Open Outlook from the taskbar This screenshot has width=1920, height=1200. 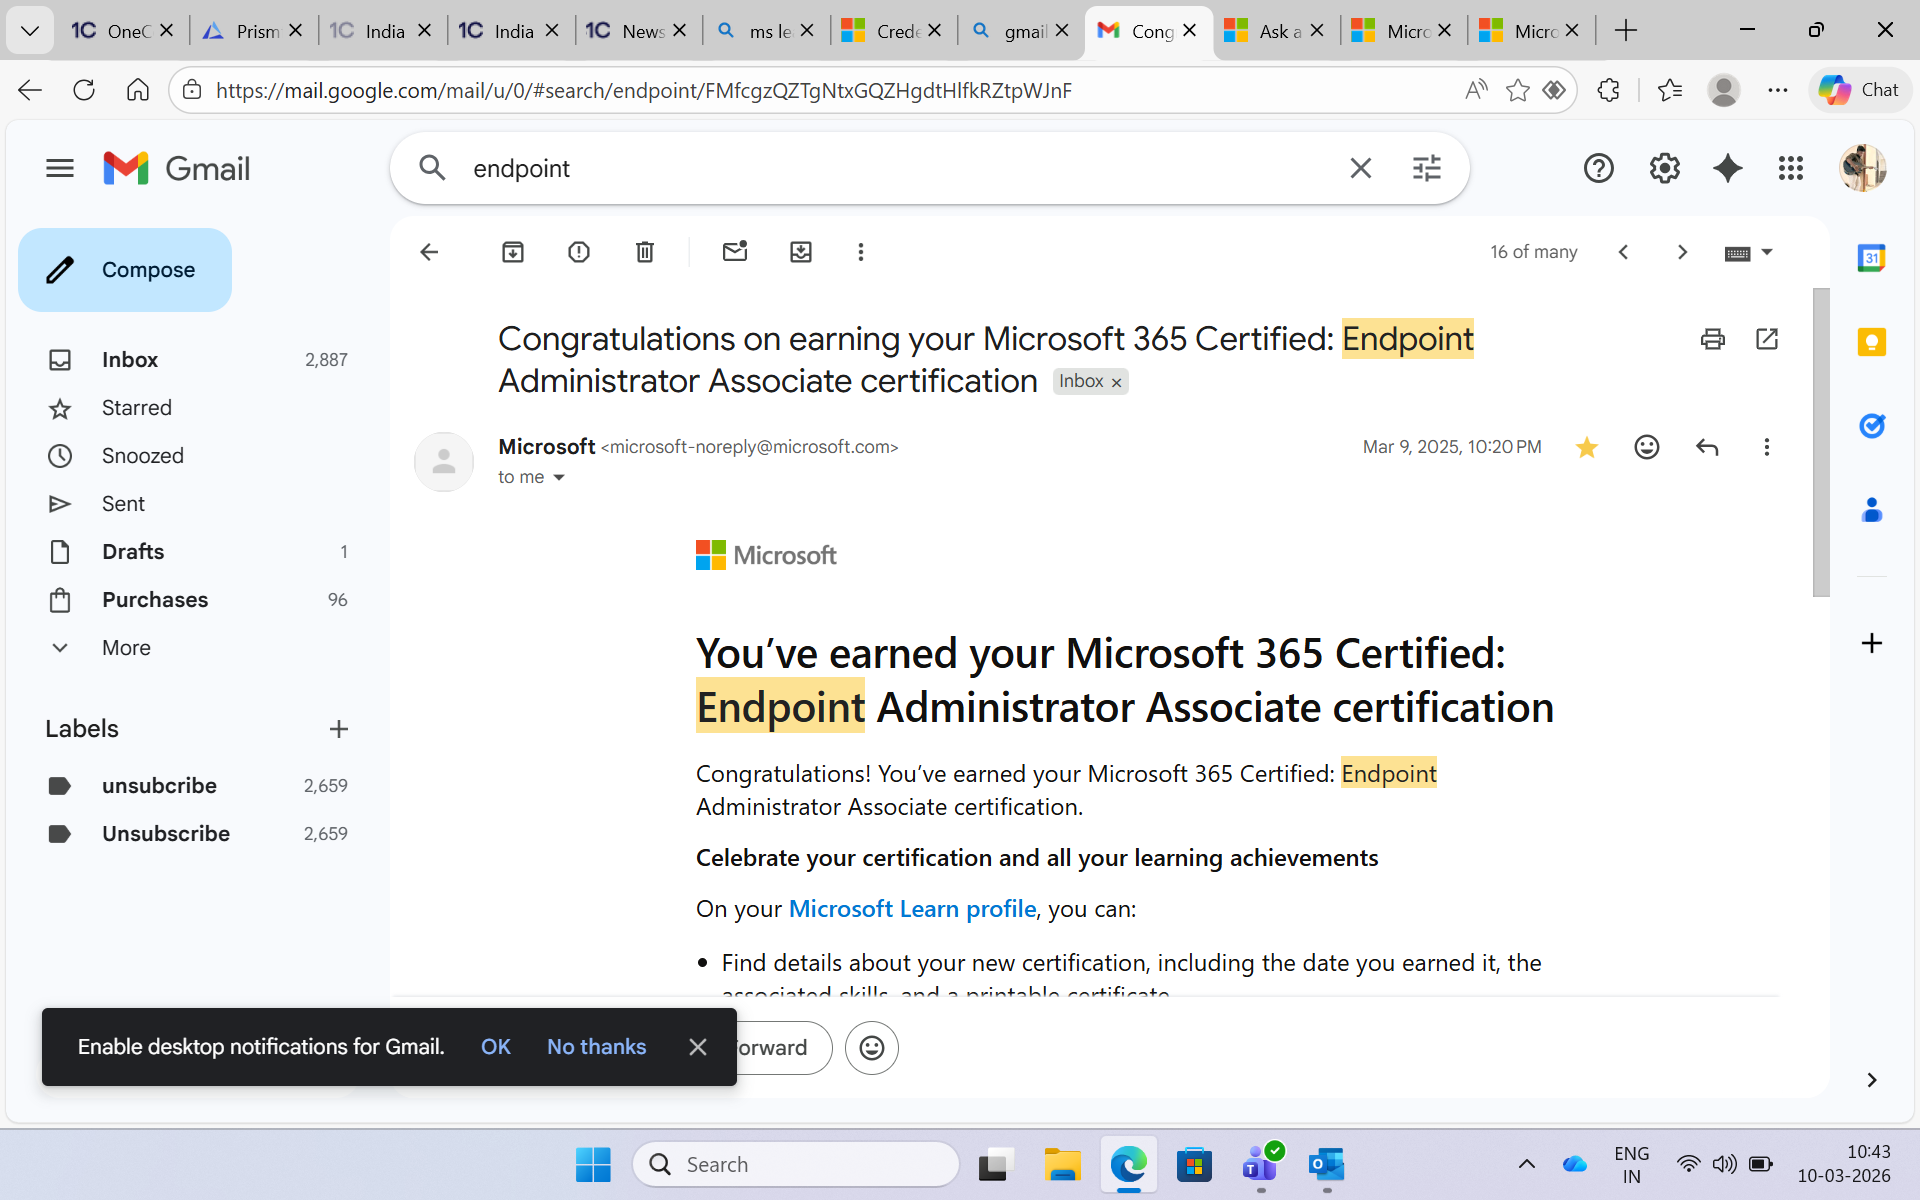click(1327, 1164)
